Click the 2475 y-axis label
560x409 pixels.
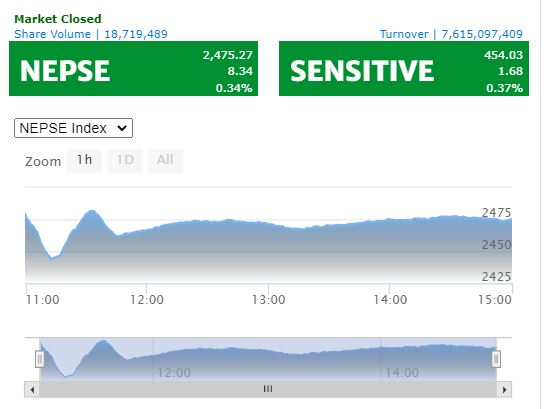(x=496, y=213)
